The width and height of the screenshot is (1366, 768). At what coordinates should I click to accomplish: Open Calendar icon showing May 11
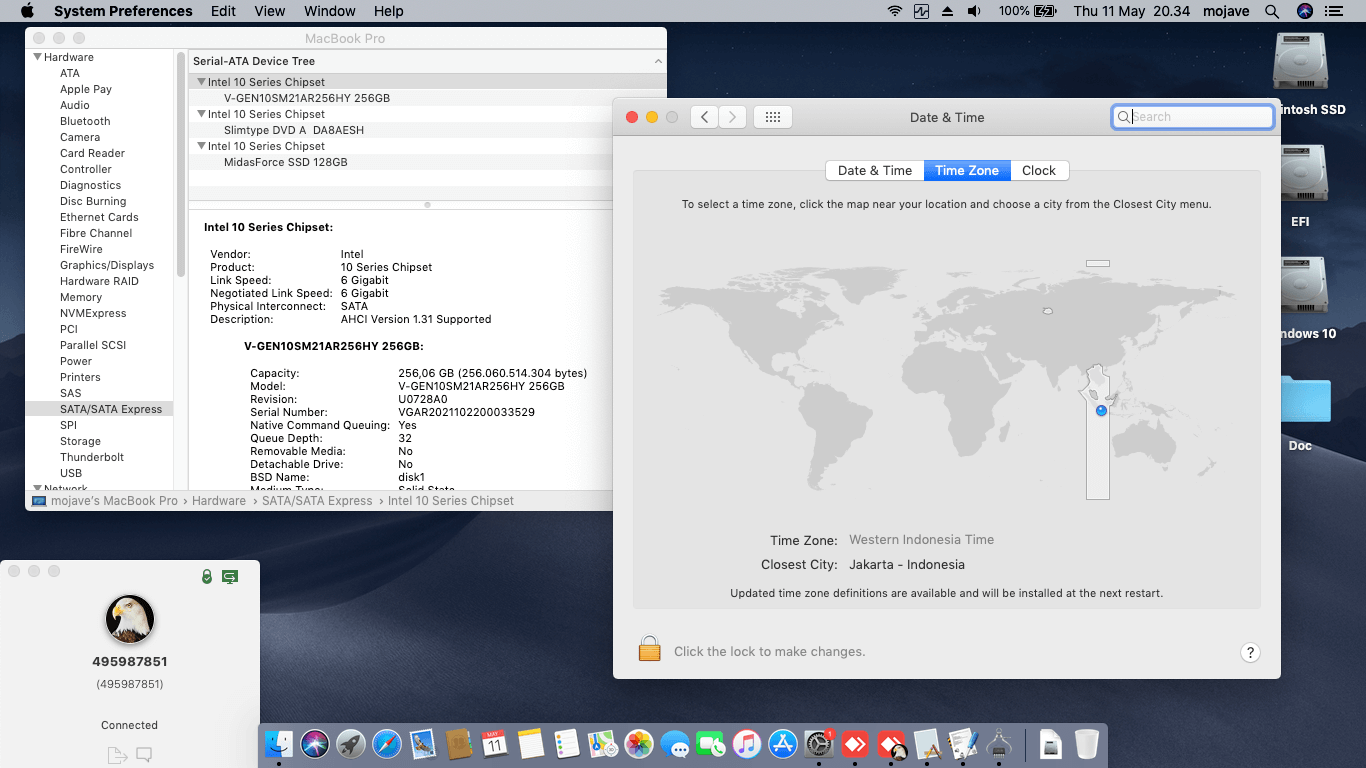tap(495, 744)
